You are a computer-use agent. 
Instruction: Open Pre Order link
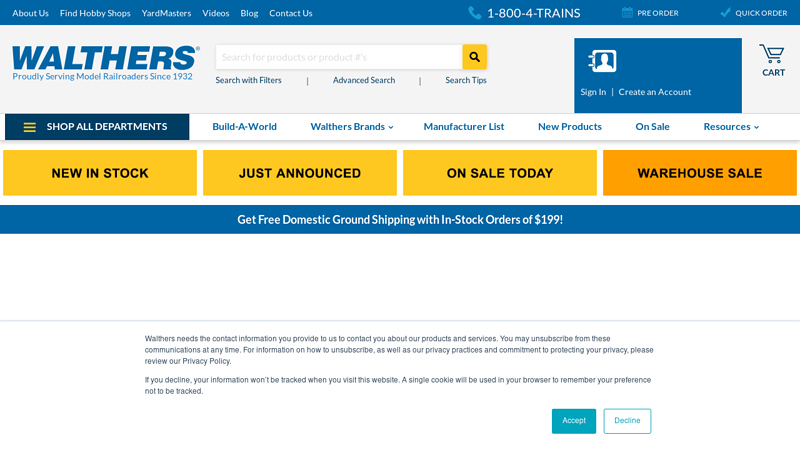(x=658, y=13)
